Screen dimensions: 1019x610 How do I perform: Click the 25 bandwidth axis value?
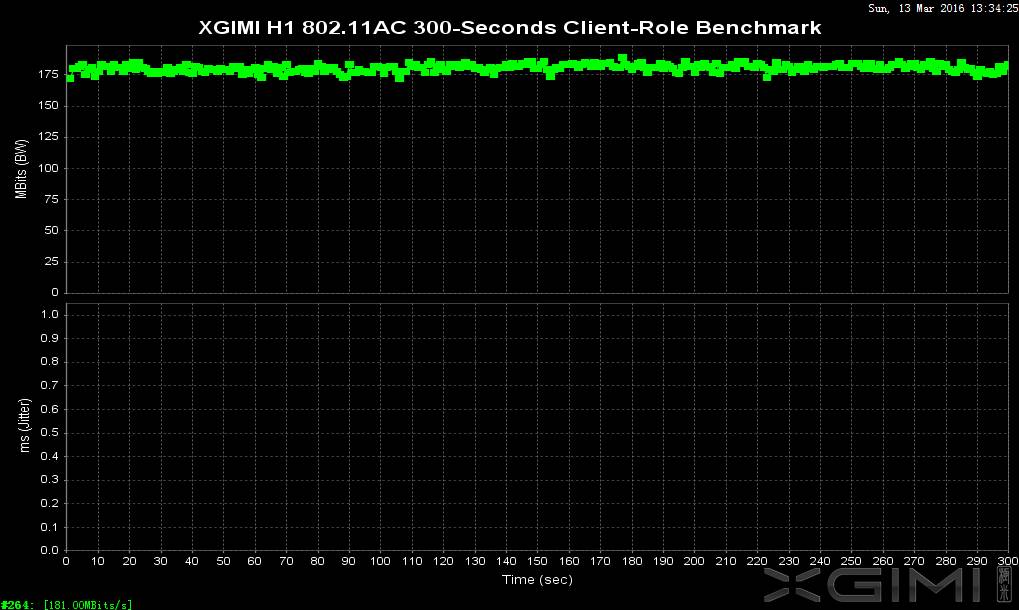(x=51, y=261)
